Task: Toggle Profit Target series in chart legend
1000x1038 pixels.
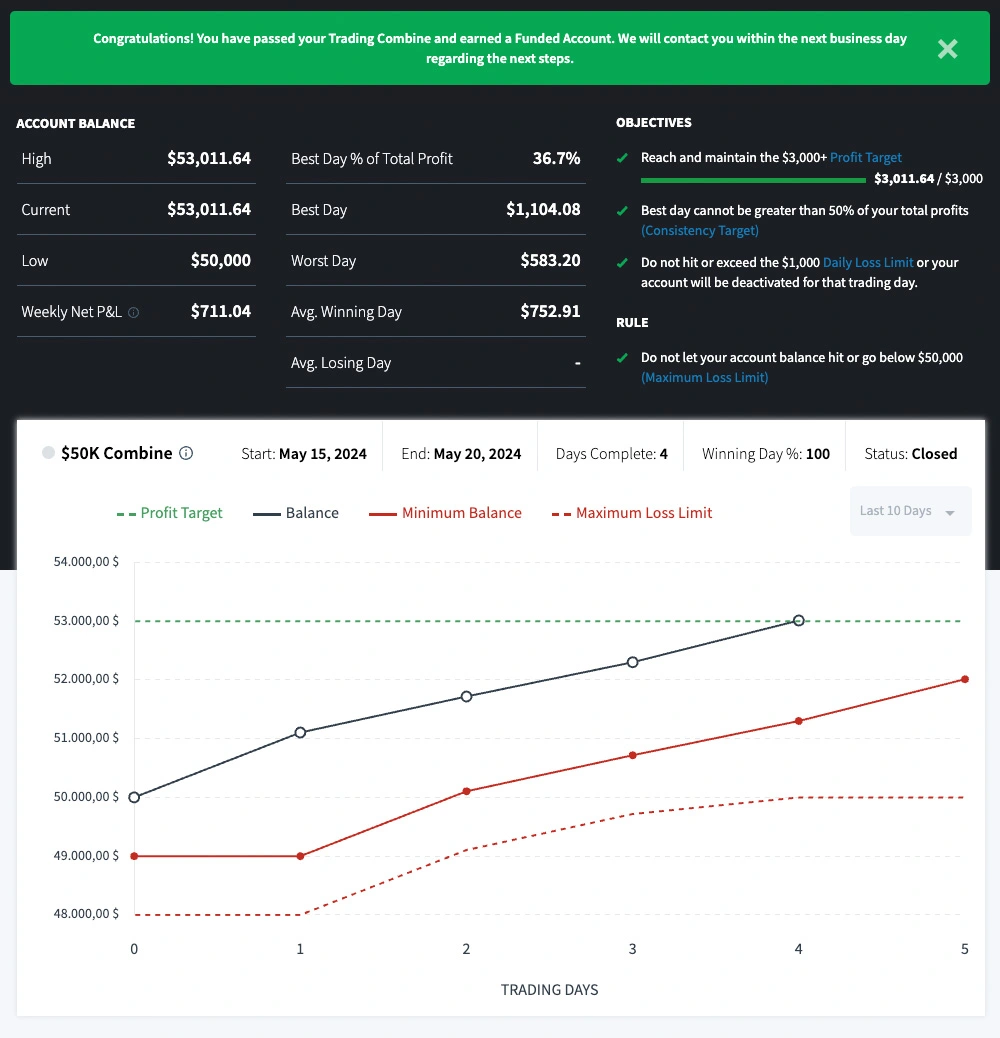Action: pyautogui.click(x=170, y=513)
